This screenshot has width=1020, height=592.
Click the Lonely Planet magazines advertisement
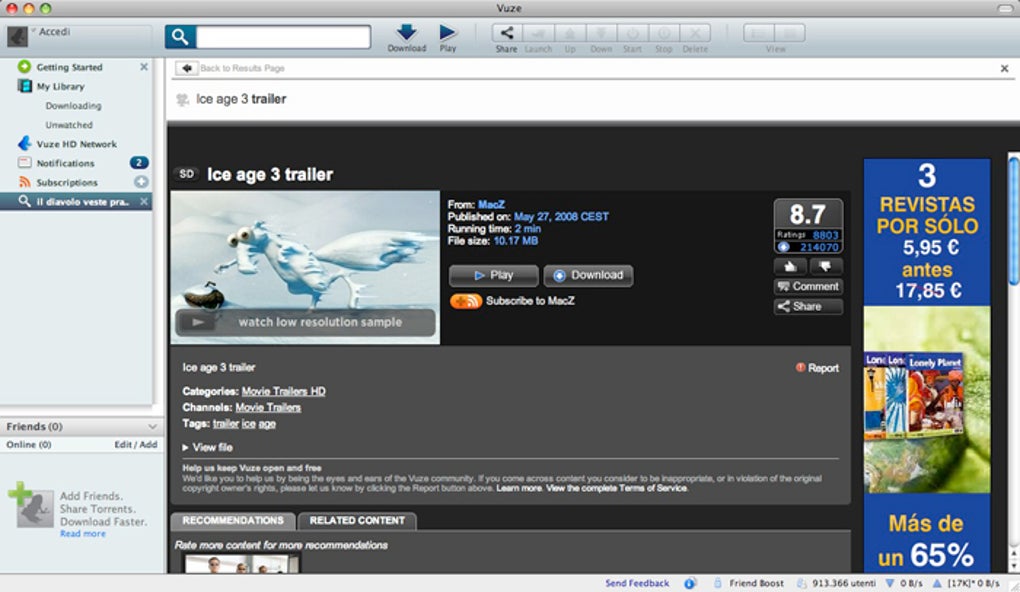(927, 366)
